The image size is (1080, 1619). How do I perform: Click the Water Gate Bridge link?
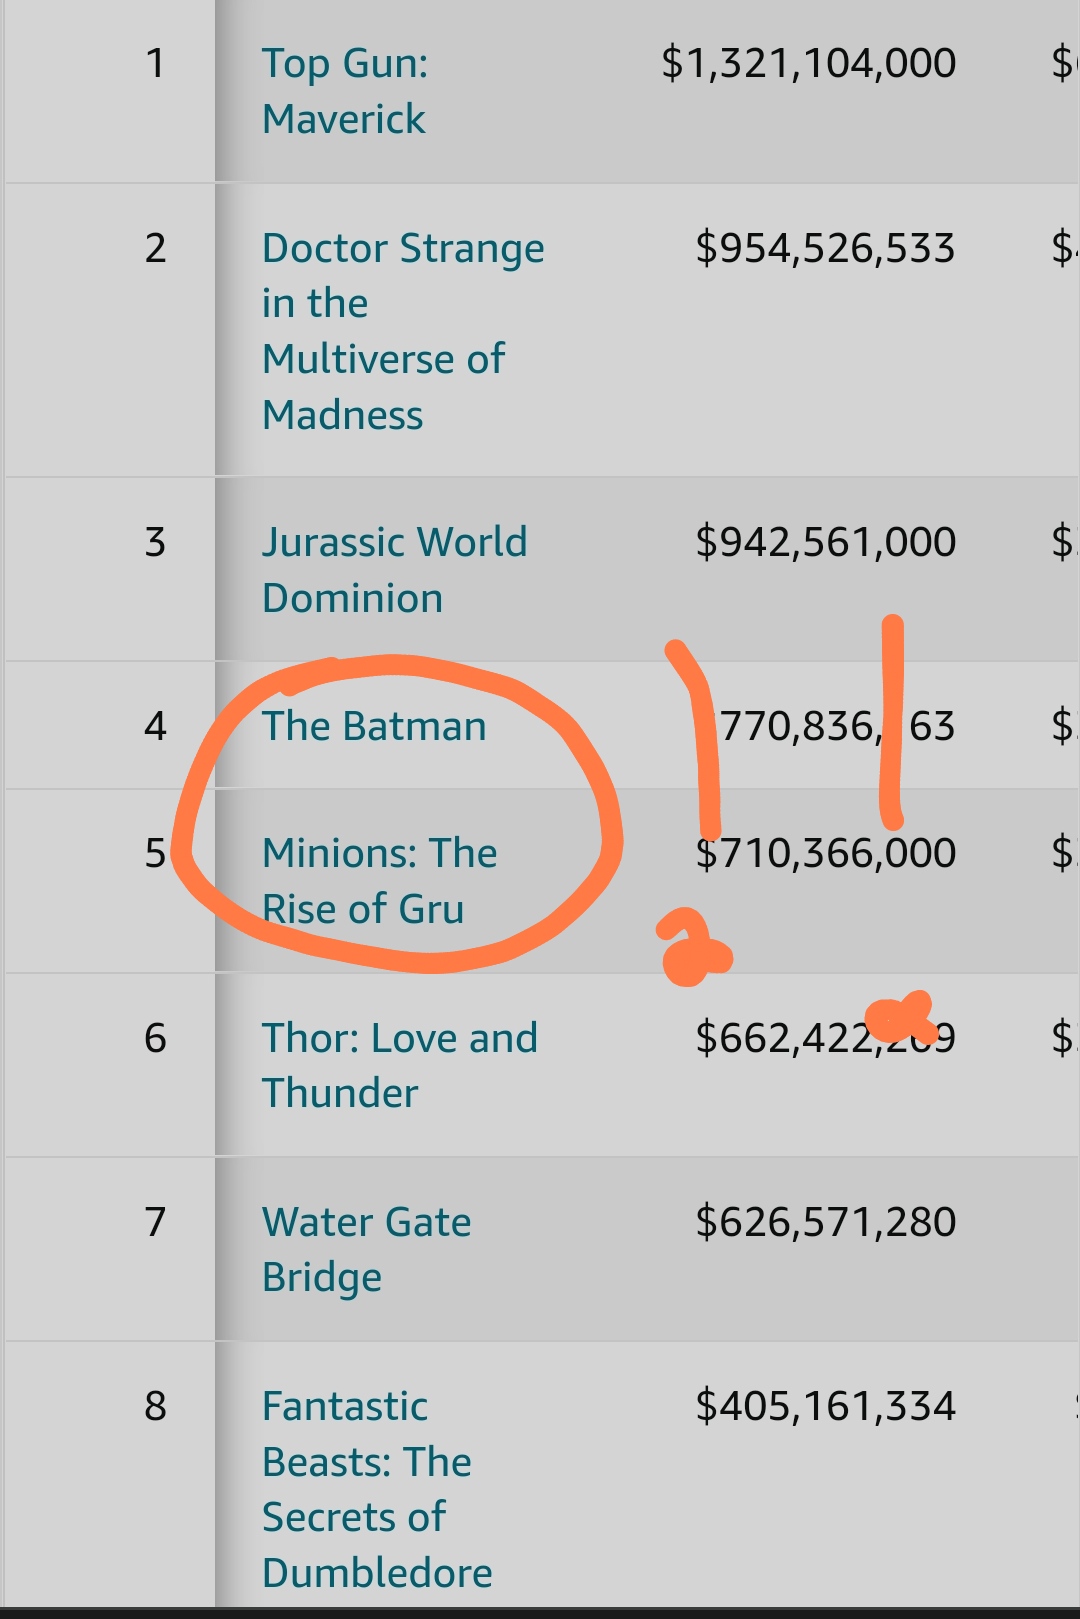point(366,1249)
